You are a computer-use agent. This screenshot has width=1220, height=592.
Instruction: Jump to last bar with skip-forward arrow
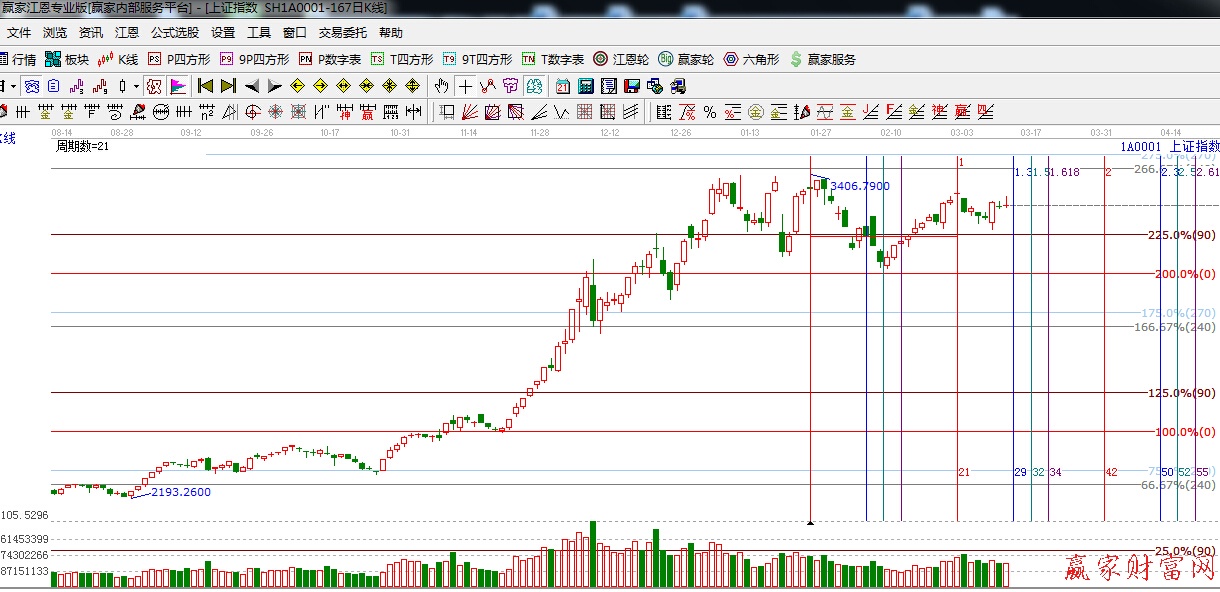pos(229,86)
